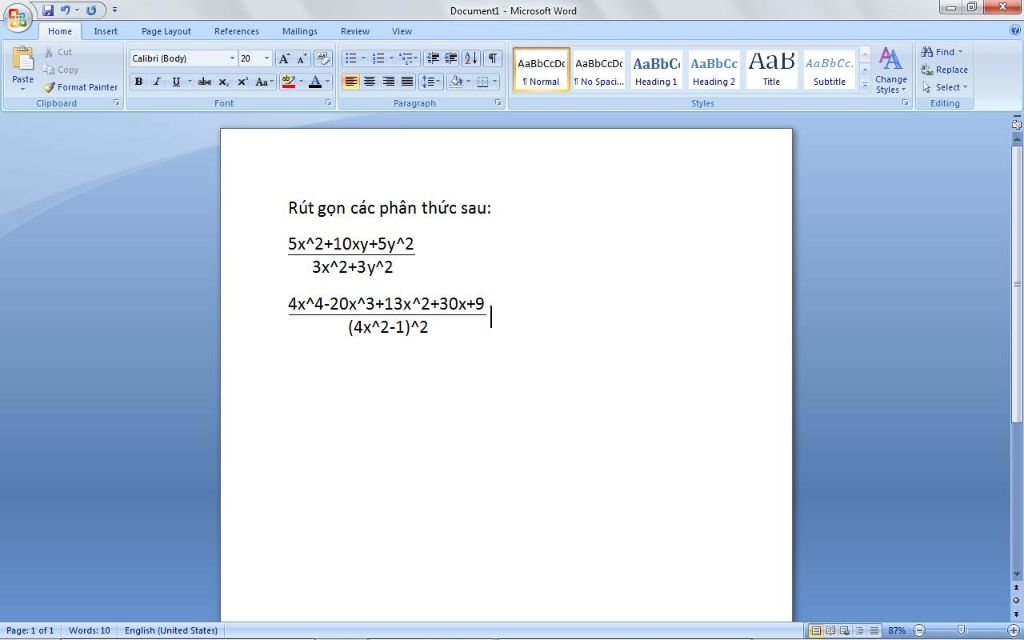Apply the Heading 2 style
The height and width of the screenshot is (640, 1024).
714,69
